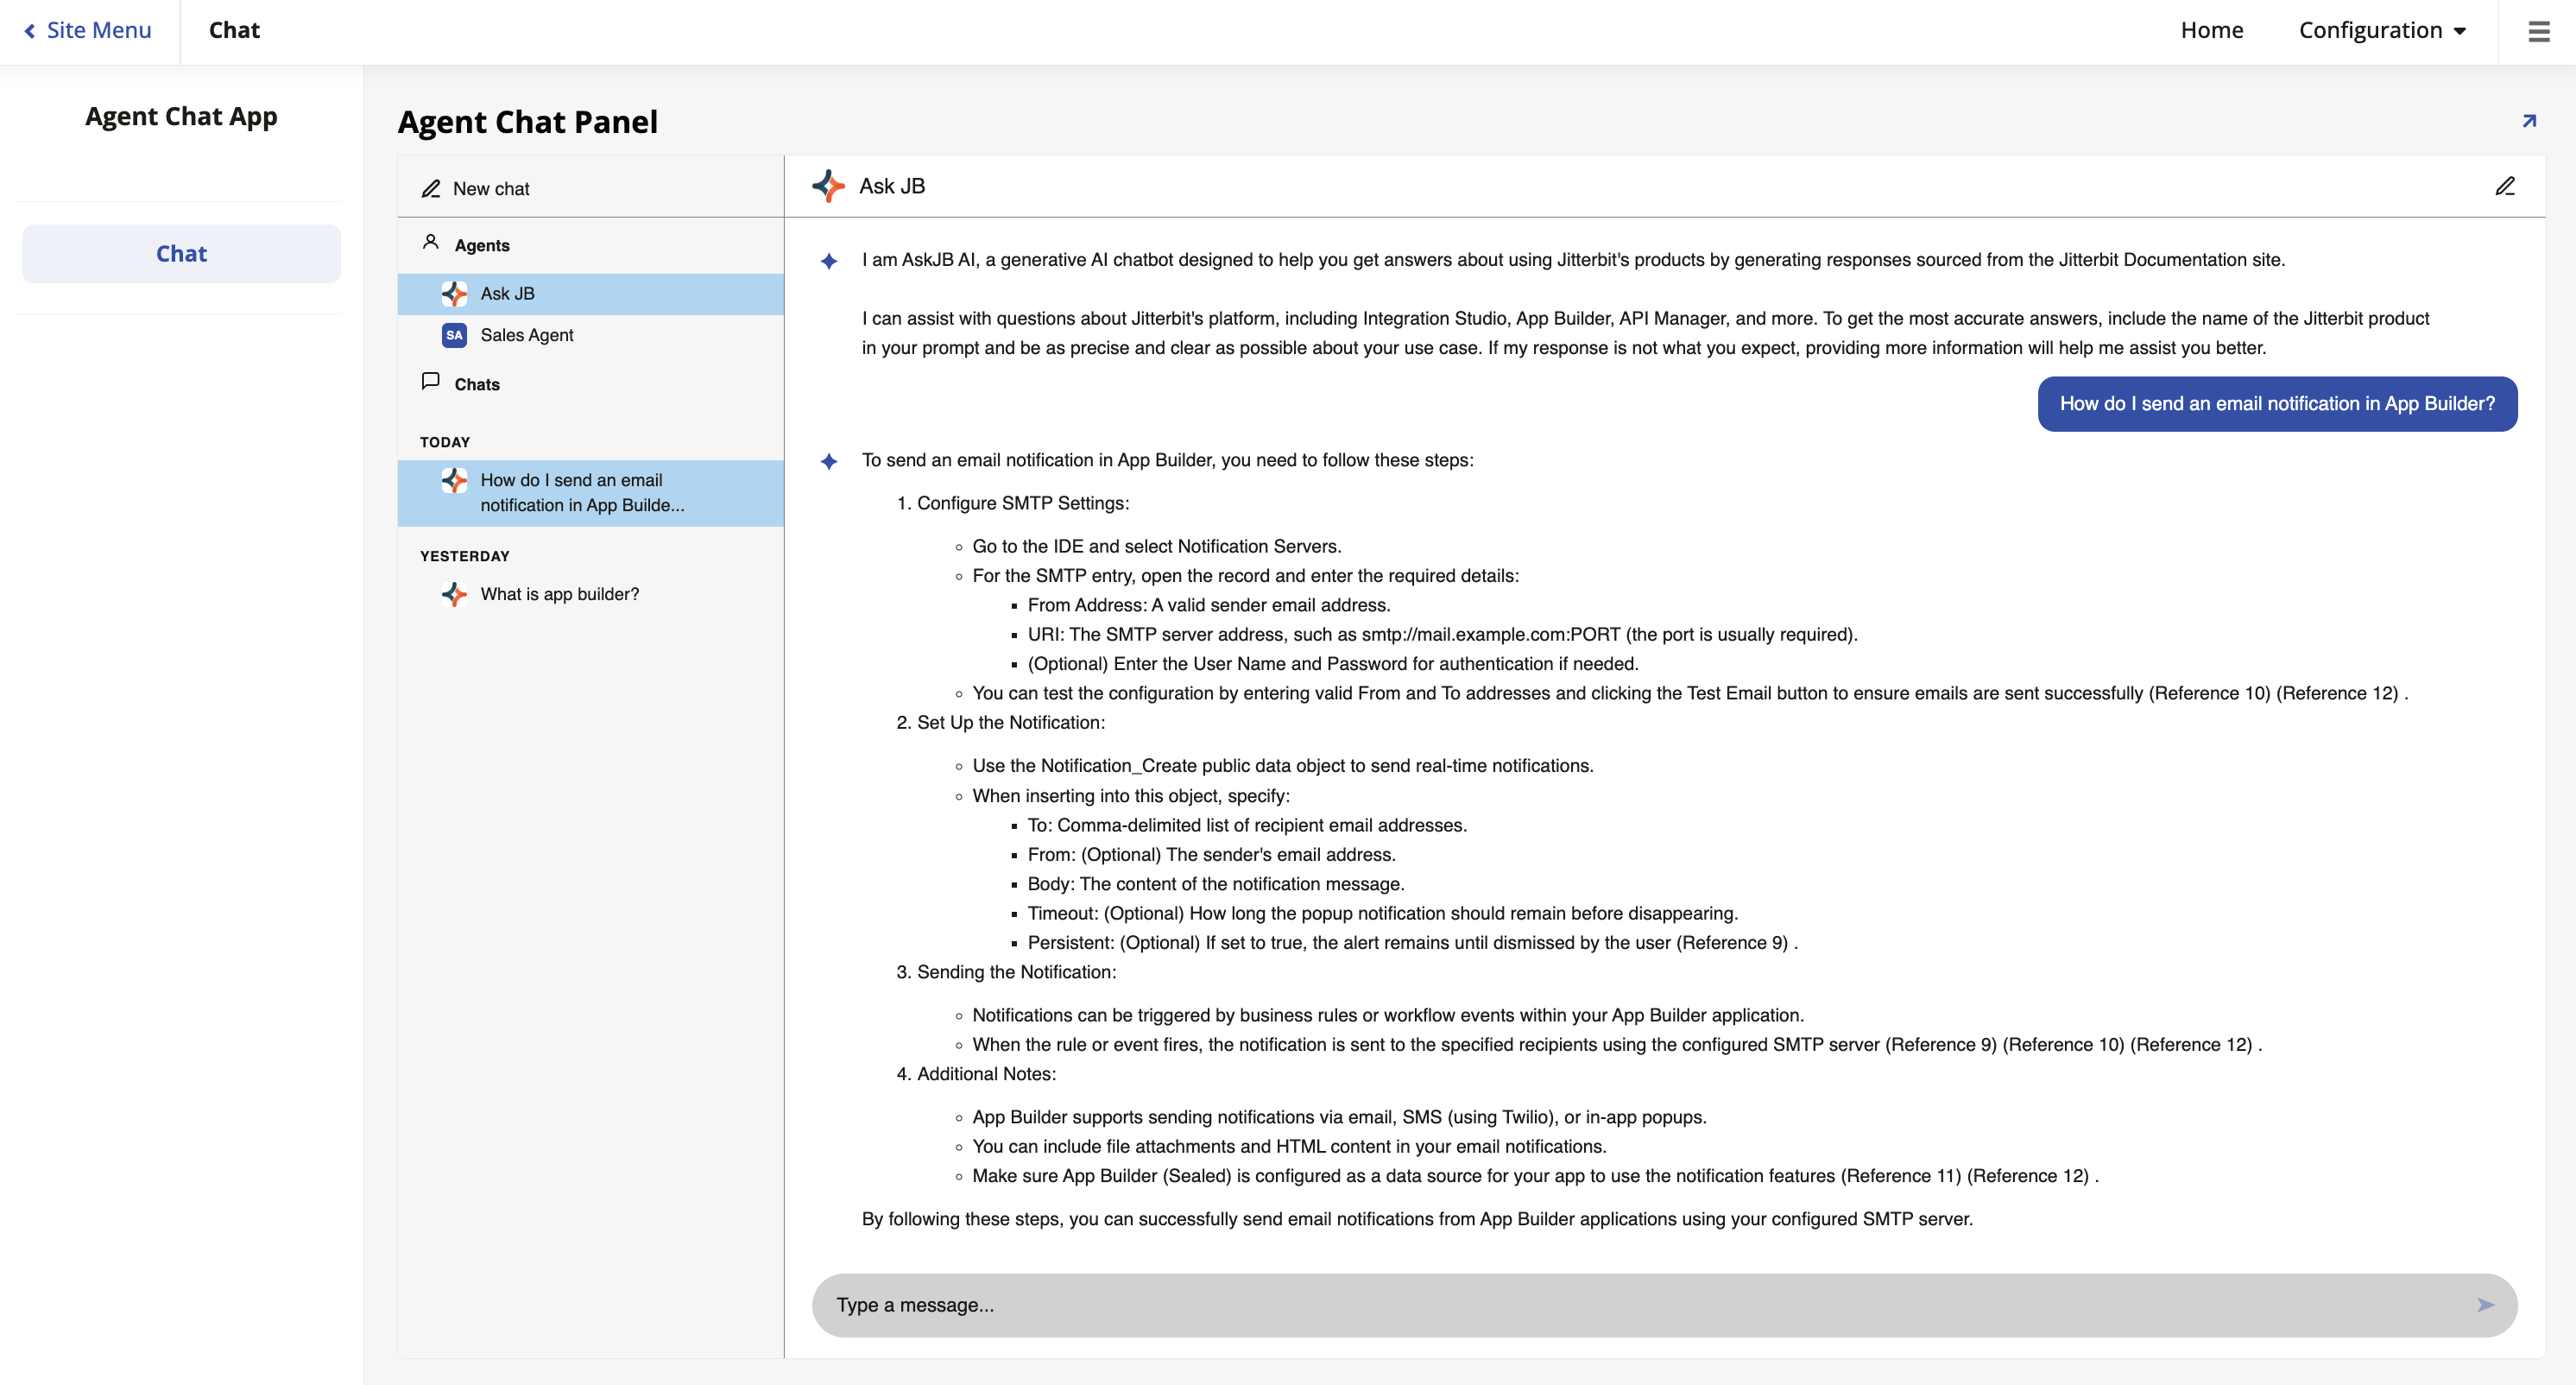Screen dimensions: 2576x1385
Task: Click the pop-out arrow icon for Agent Chat Panel
Action: pos(2529,121)
